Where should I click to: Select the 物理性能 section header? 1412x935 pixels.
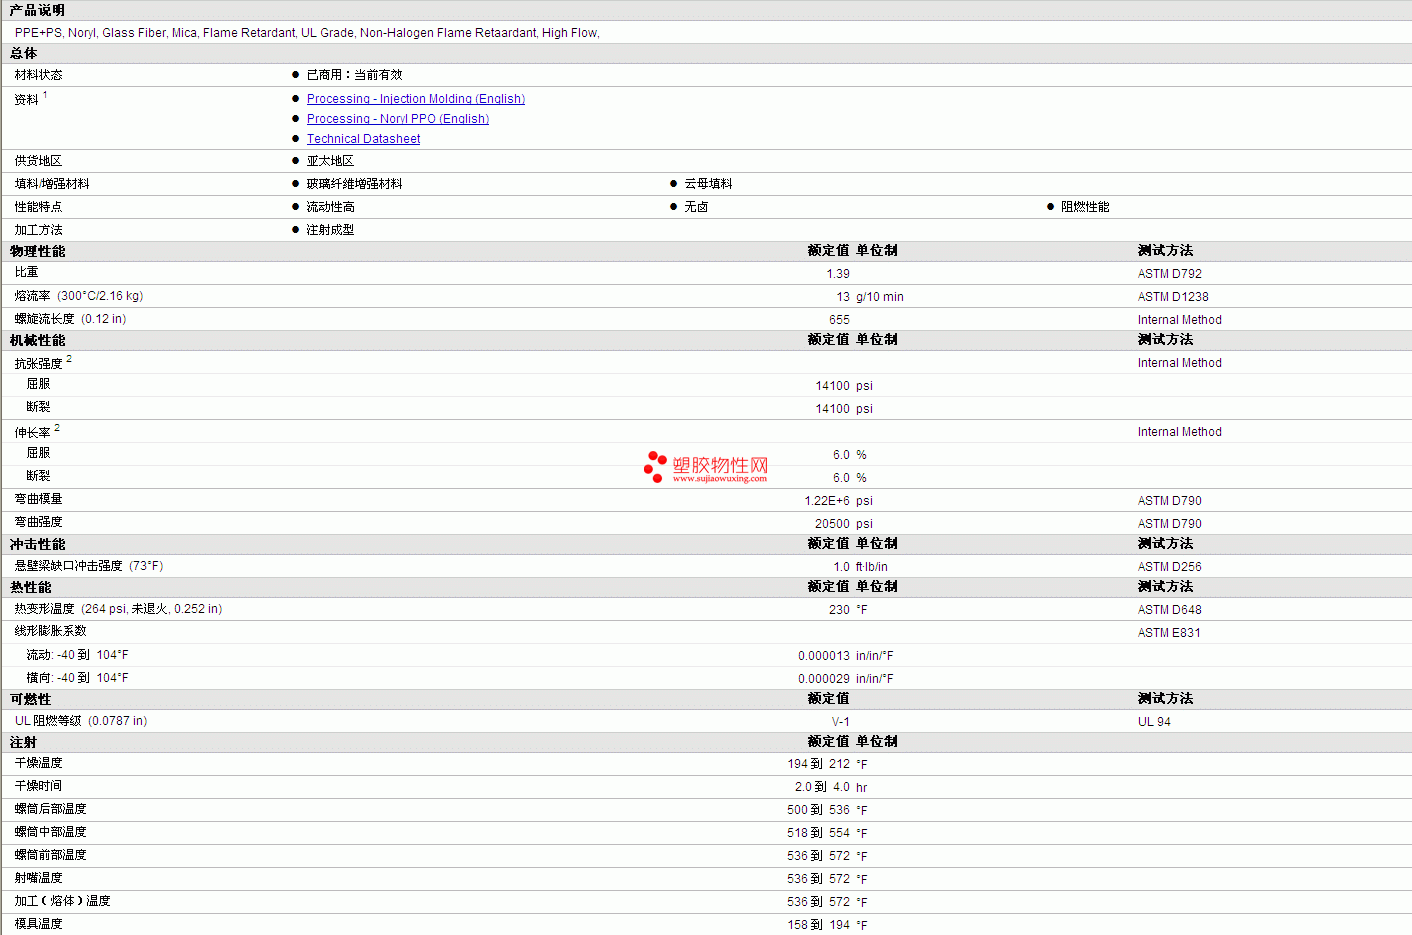37,251
